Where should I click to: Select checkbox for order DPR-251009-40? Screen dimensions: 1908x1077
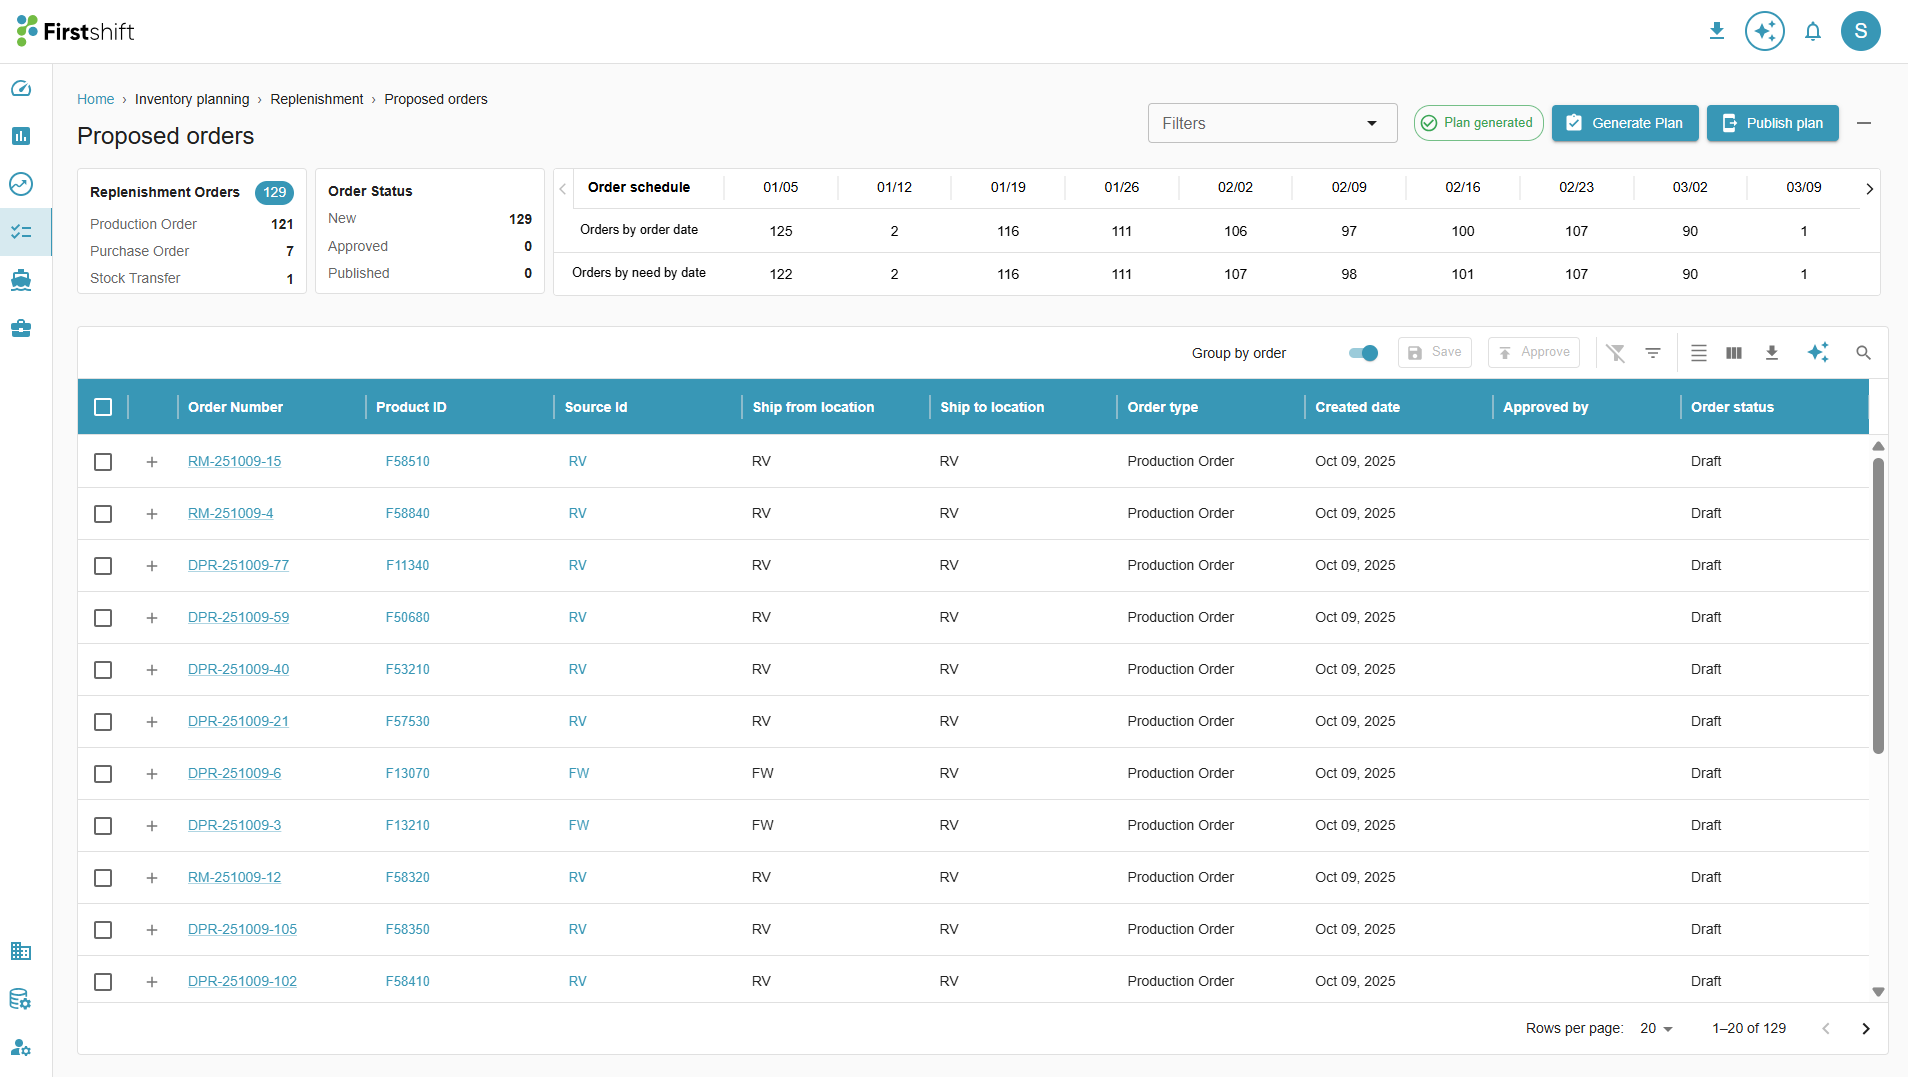pyautogui.click(x=103, y=670)
